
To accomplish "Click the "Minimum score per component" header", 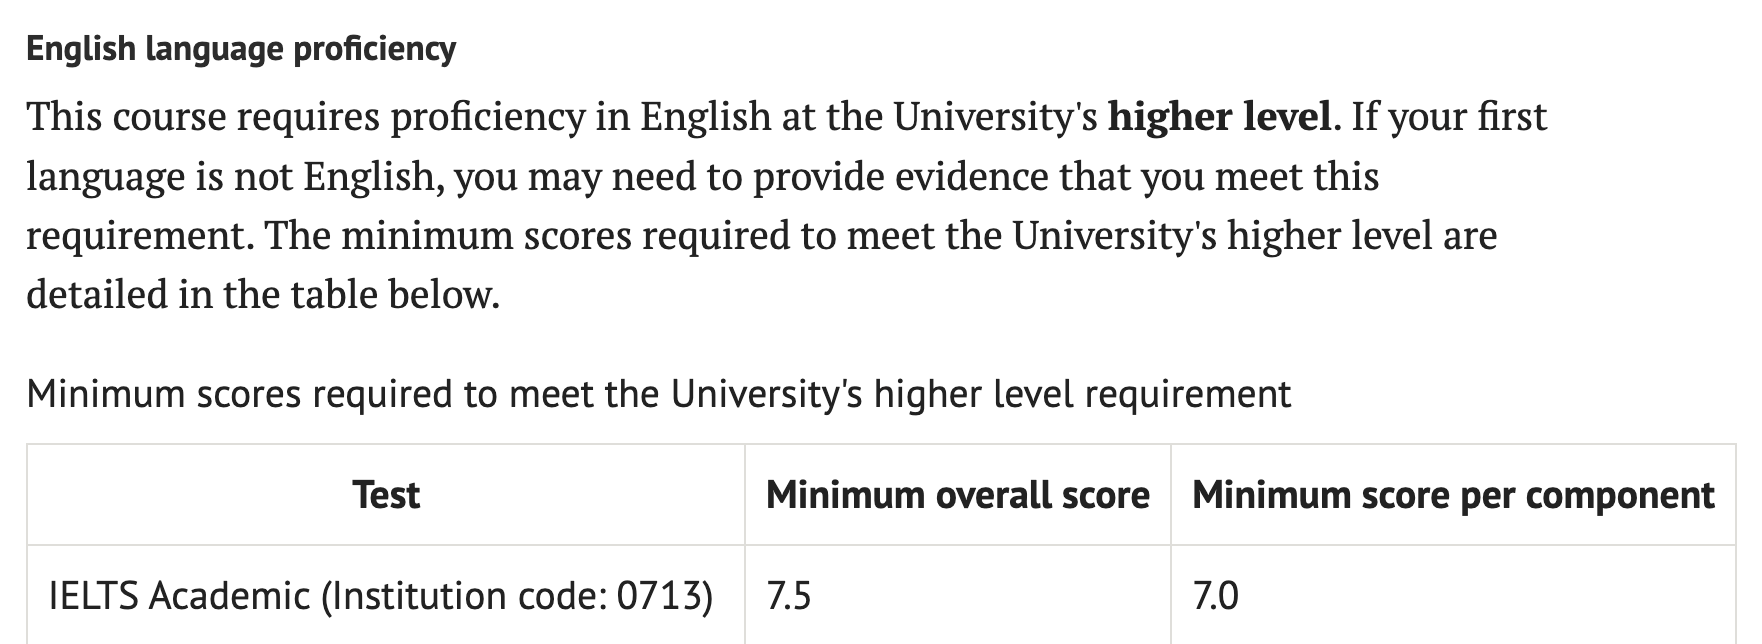I will click(x=1453, y=495).
